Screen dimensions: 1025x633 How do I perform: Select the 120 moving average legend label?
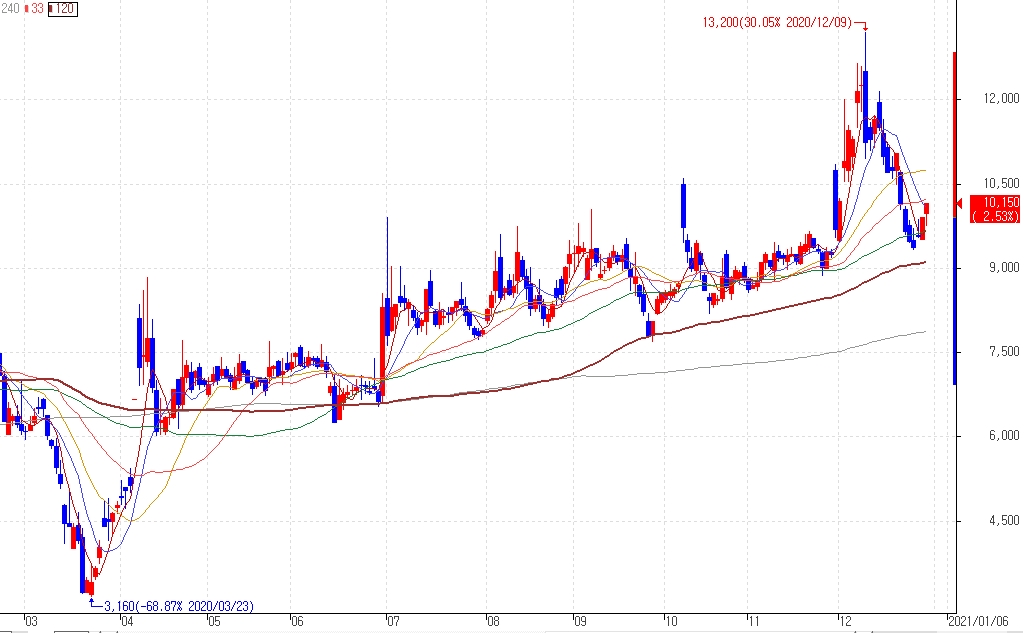(x=63, y=9)
